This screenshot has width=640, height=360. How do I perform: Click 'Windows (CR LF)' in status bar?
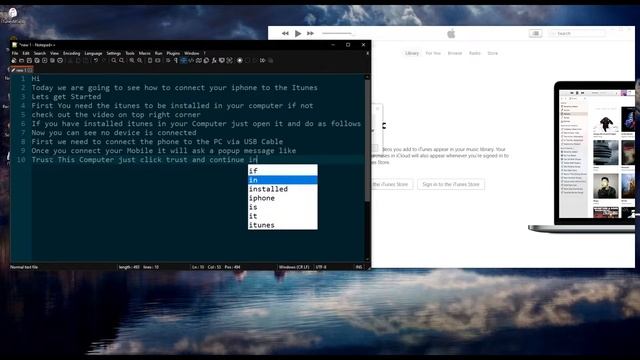click(294, 267)
